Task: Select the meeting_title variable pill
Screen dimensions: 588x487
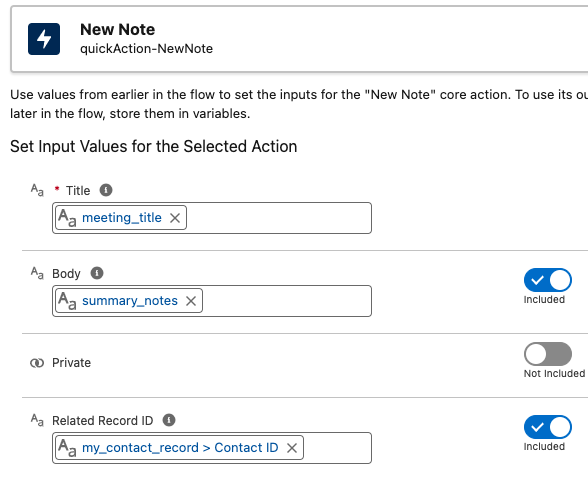Action: coord(122,217)
